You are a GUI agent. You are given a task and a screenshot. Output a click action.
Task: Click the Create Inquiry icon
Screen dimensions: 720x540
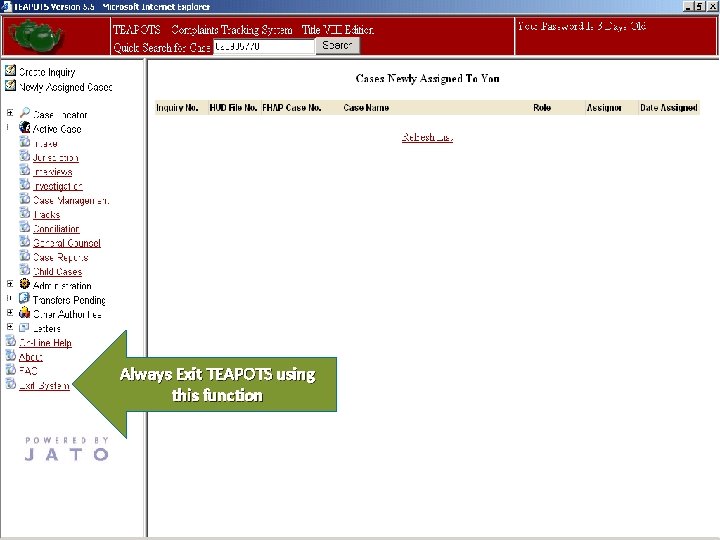pyautogui.click(x=10, y=71)
